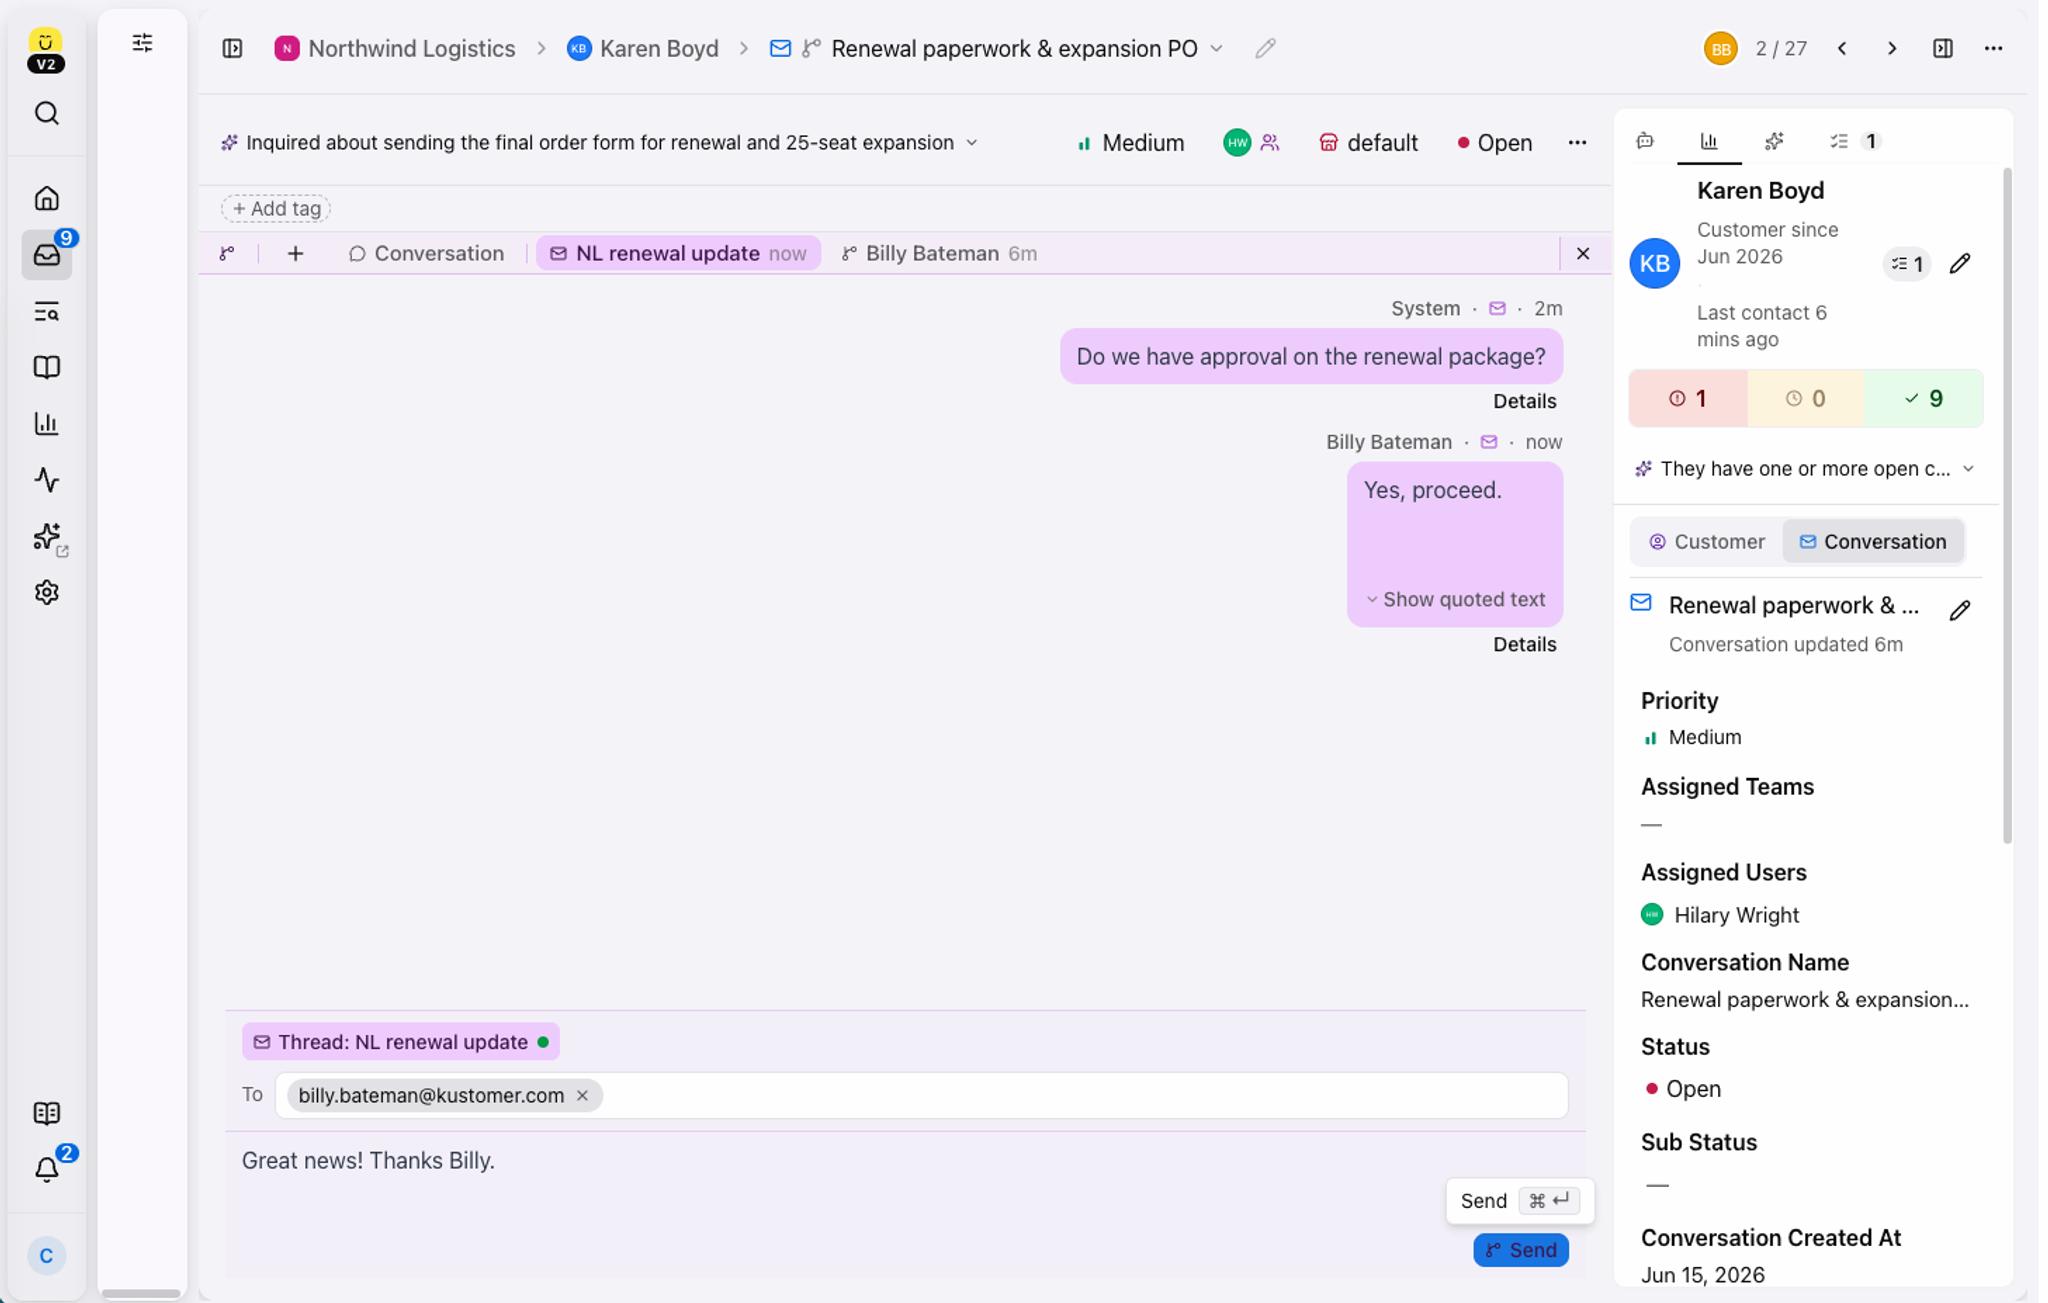Change the Open status selector
The width and height of the screenshot is (2048, 1303).
click(x=1494, y=143)
